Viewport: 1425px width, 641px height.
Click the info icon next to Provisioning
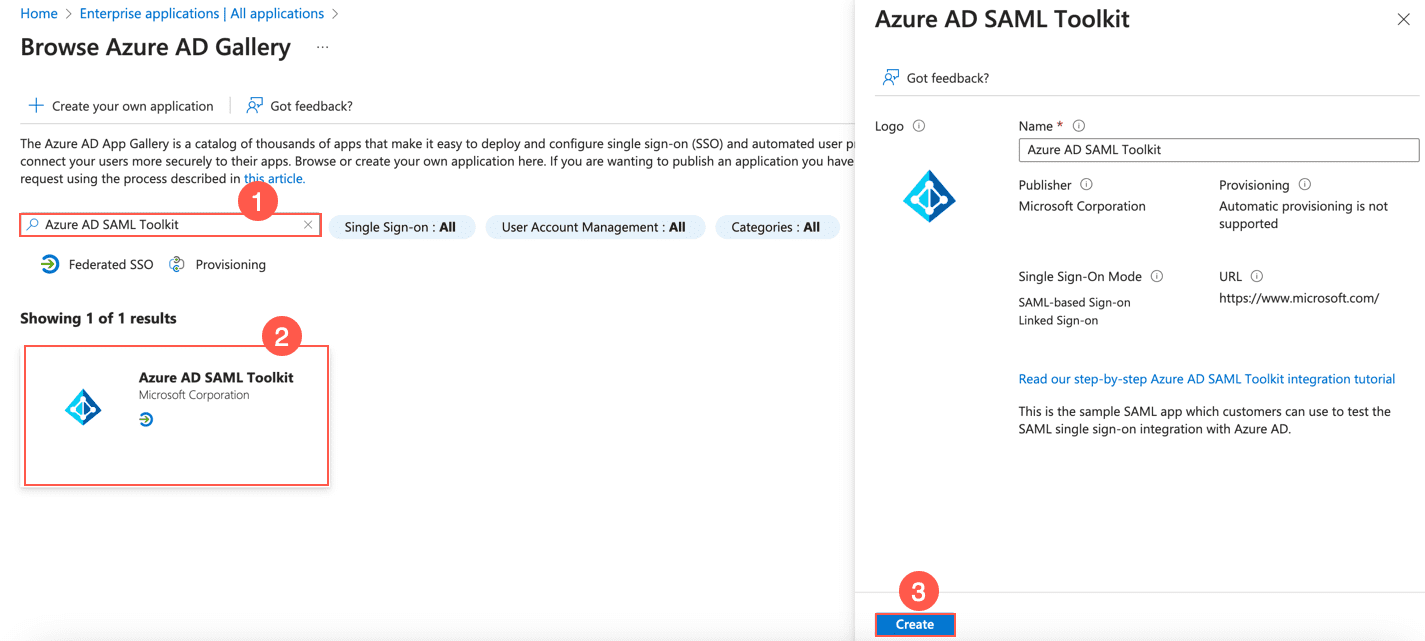(x=1304, y=185)
